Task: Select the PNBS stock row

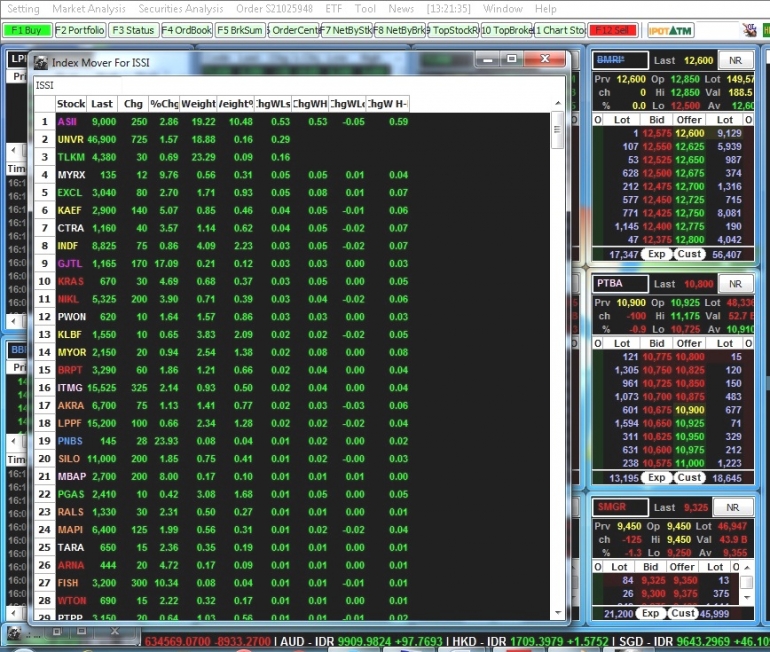Action: [x=222, y=441]
